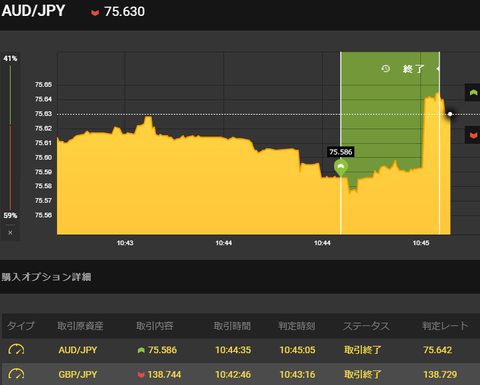The image size is (480, 385).
Task: Click the clock history icon beside 終了
Action: (386, 69)
